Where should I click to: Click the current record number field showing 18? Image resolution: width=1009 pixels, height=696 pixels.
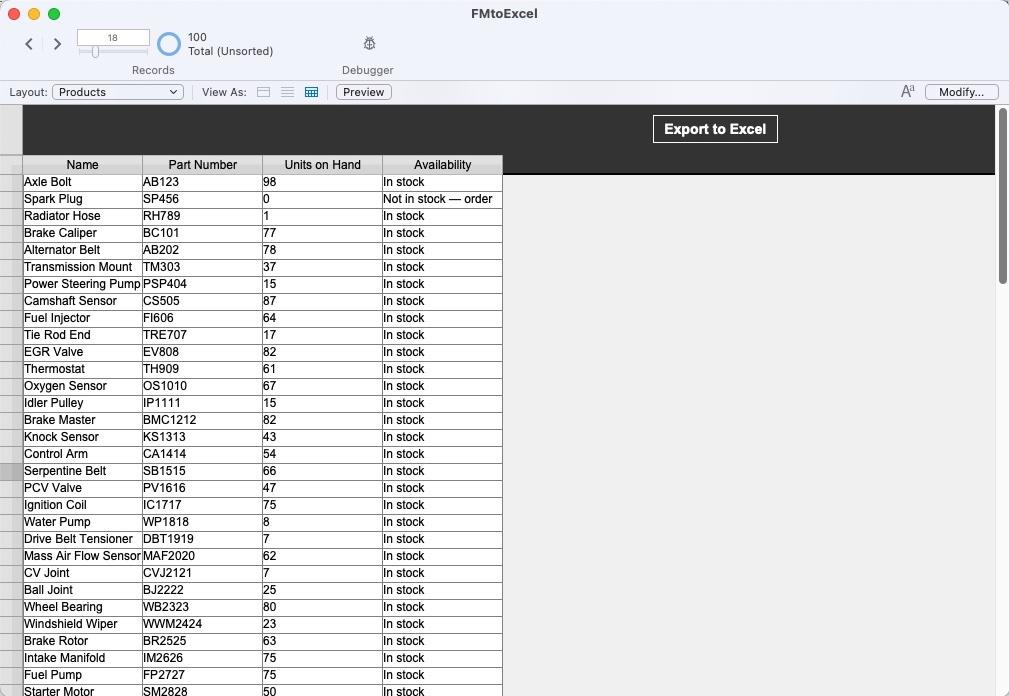click(x=112, y=37)
